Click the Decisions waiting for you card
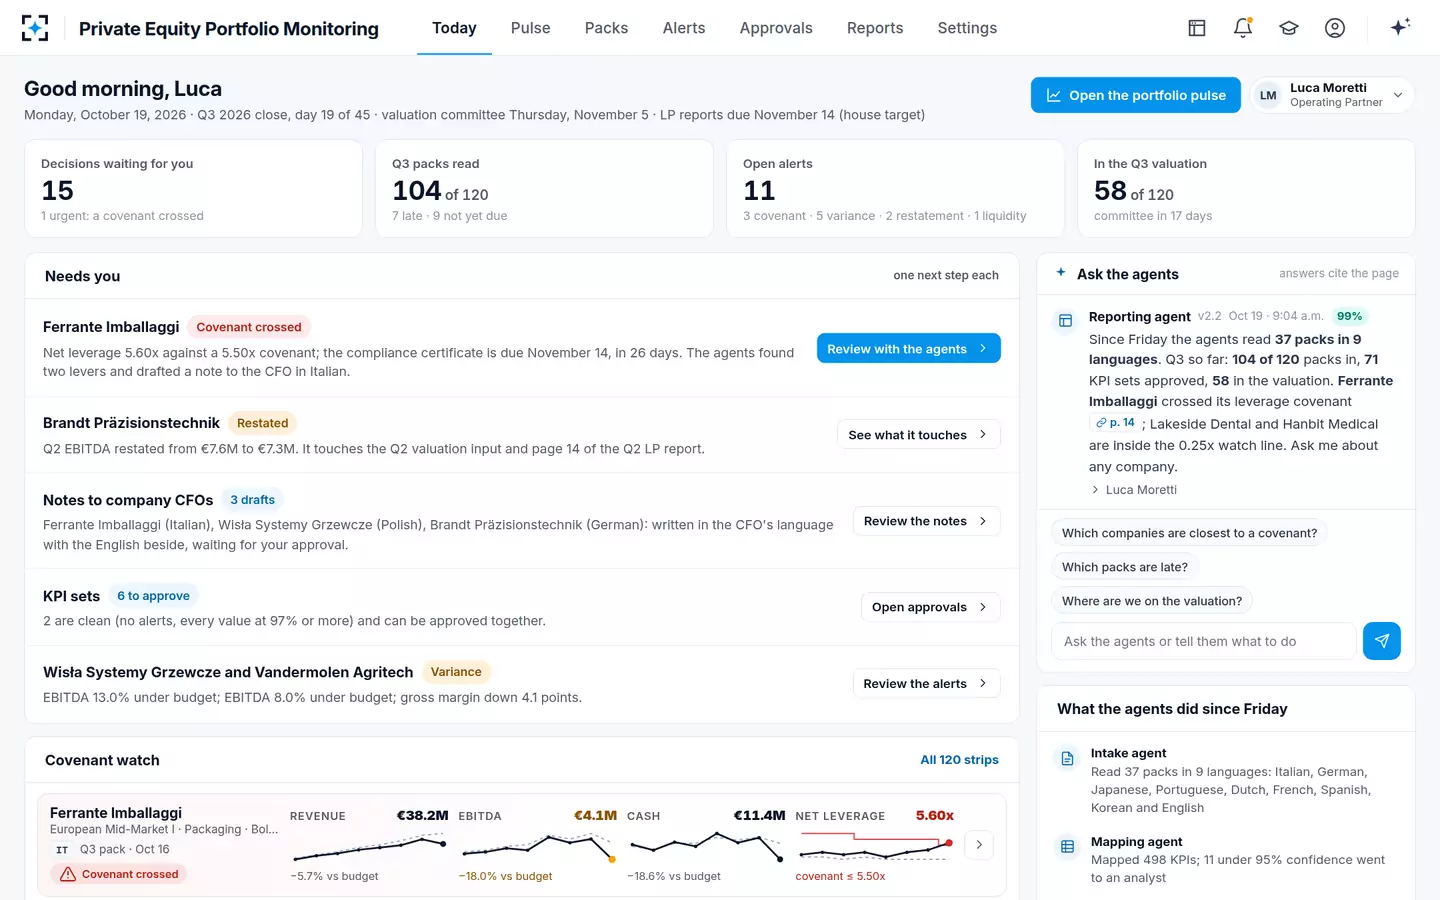The height and width of the screenshot is (900, 1440). 193,189
